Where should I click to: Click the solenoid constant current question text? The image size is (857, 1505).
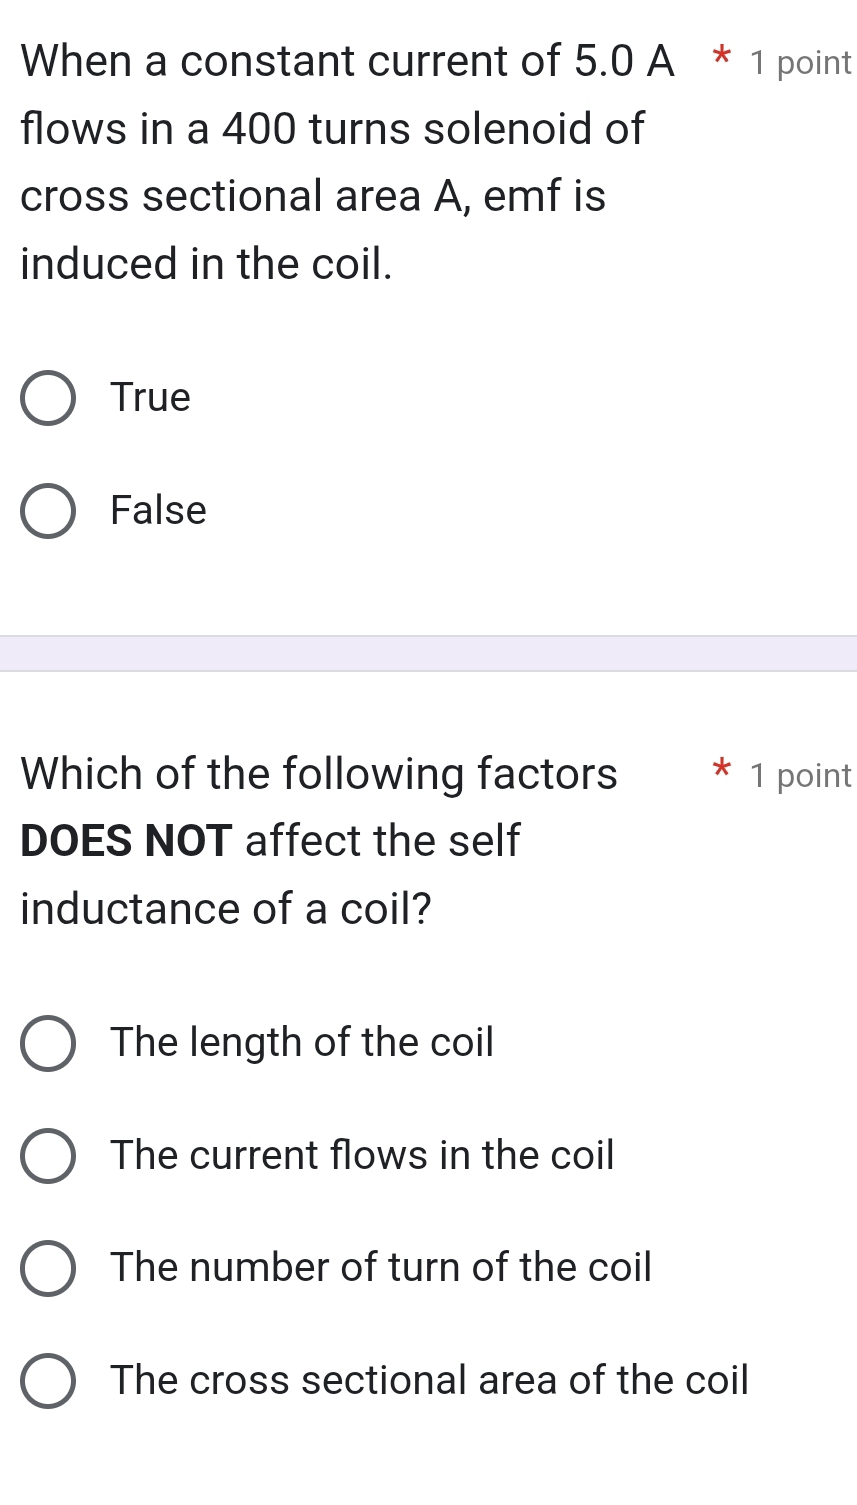[330, 162]
